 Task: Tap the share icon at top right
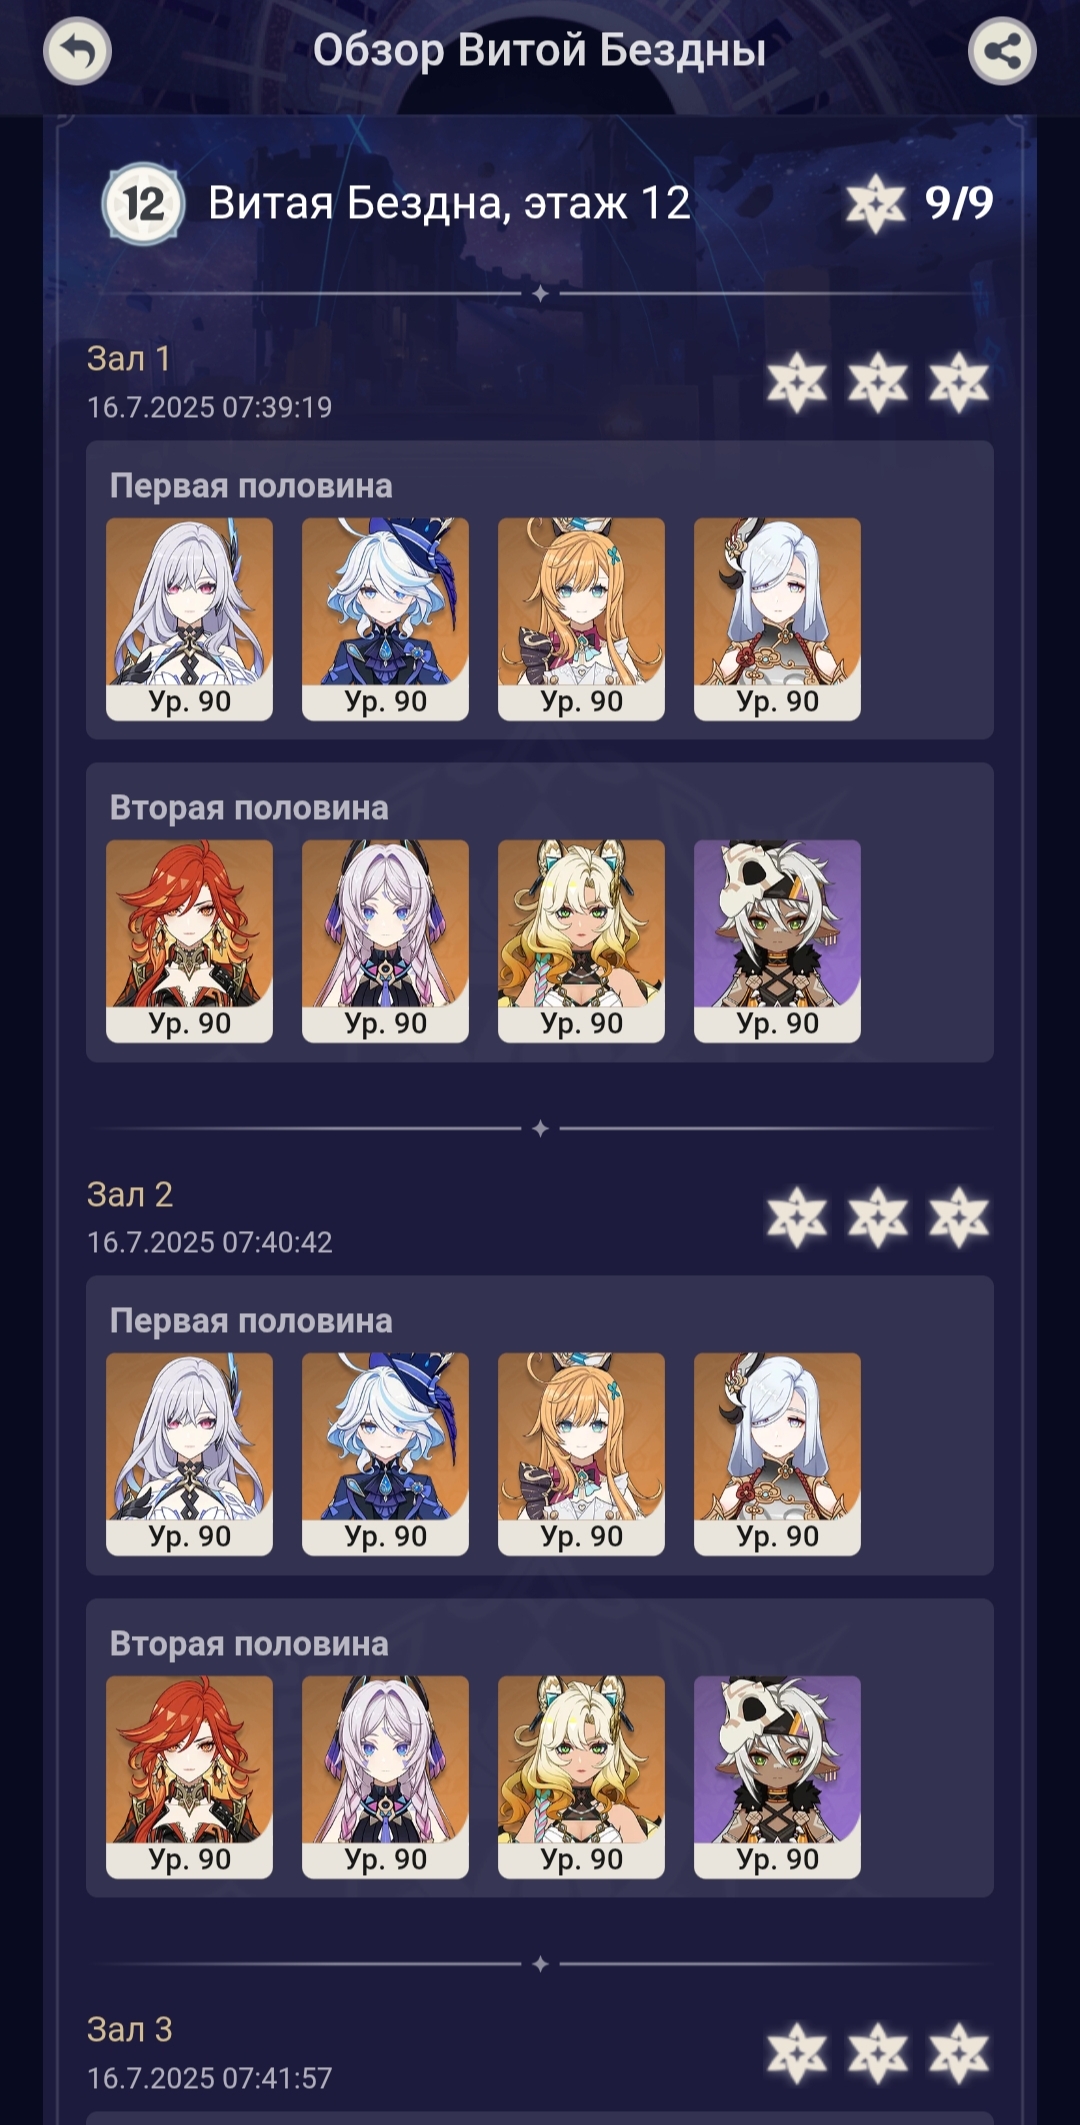pos(1002,51)
